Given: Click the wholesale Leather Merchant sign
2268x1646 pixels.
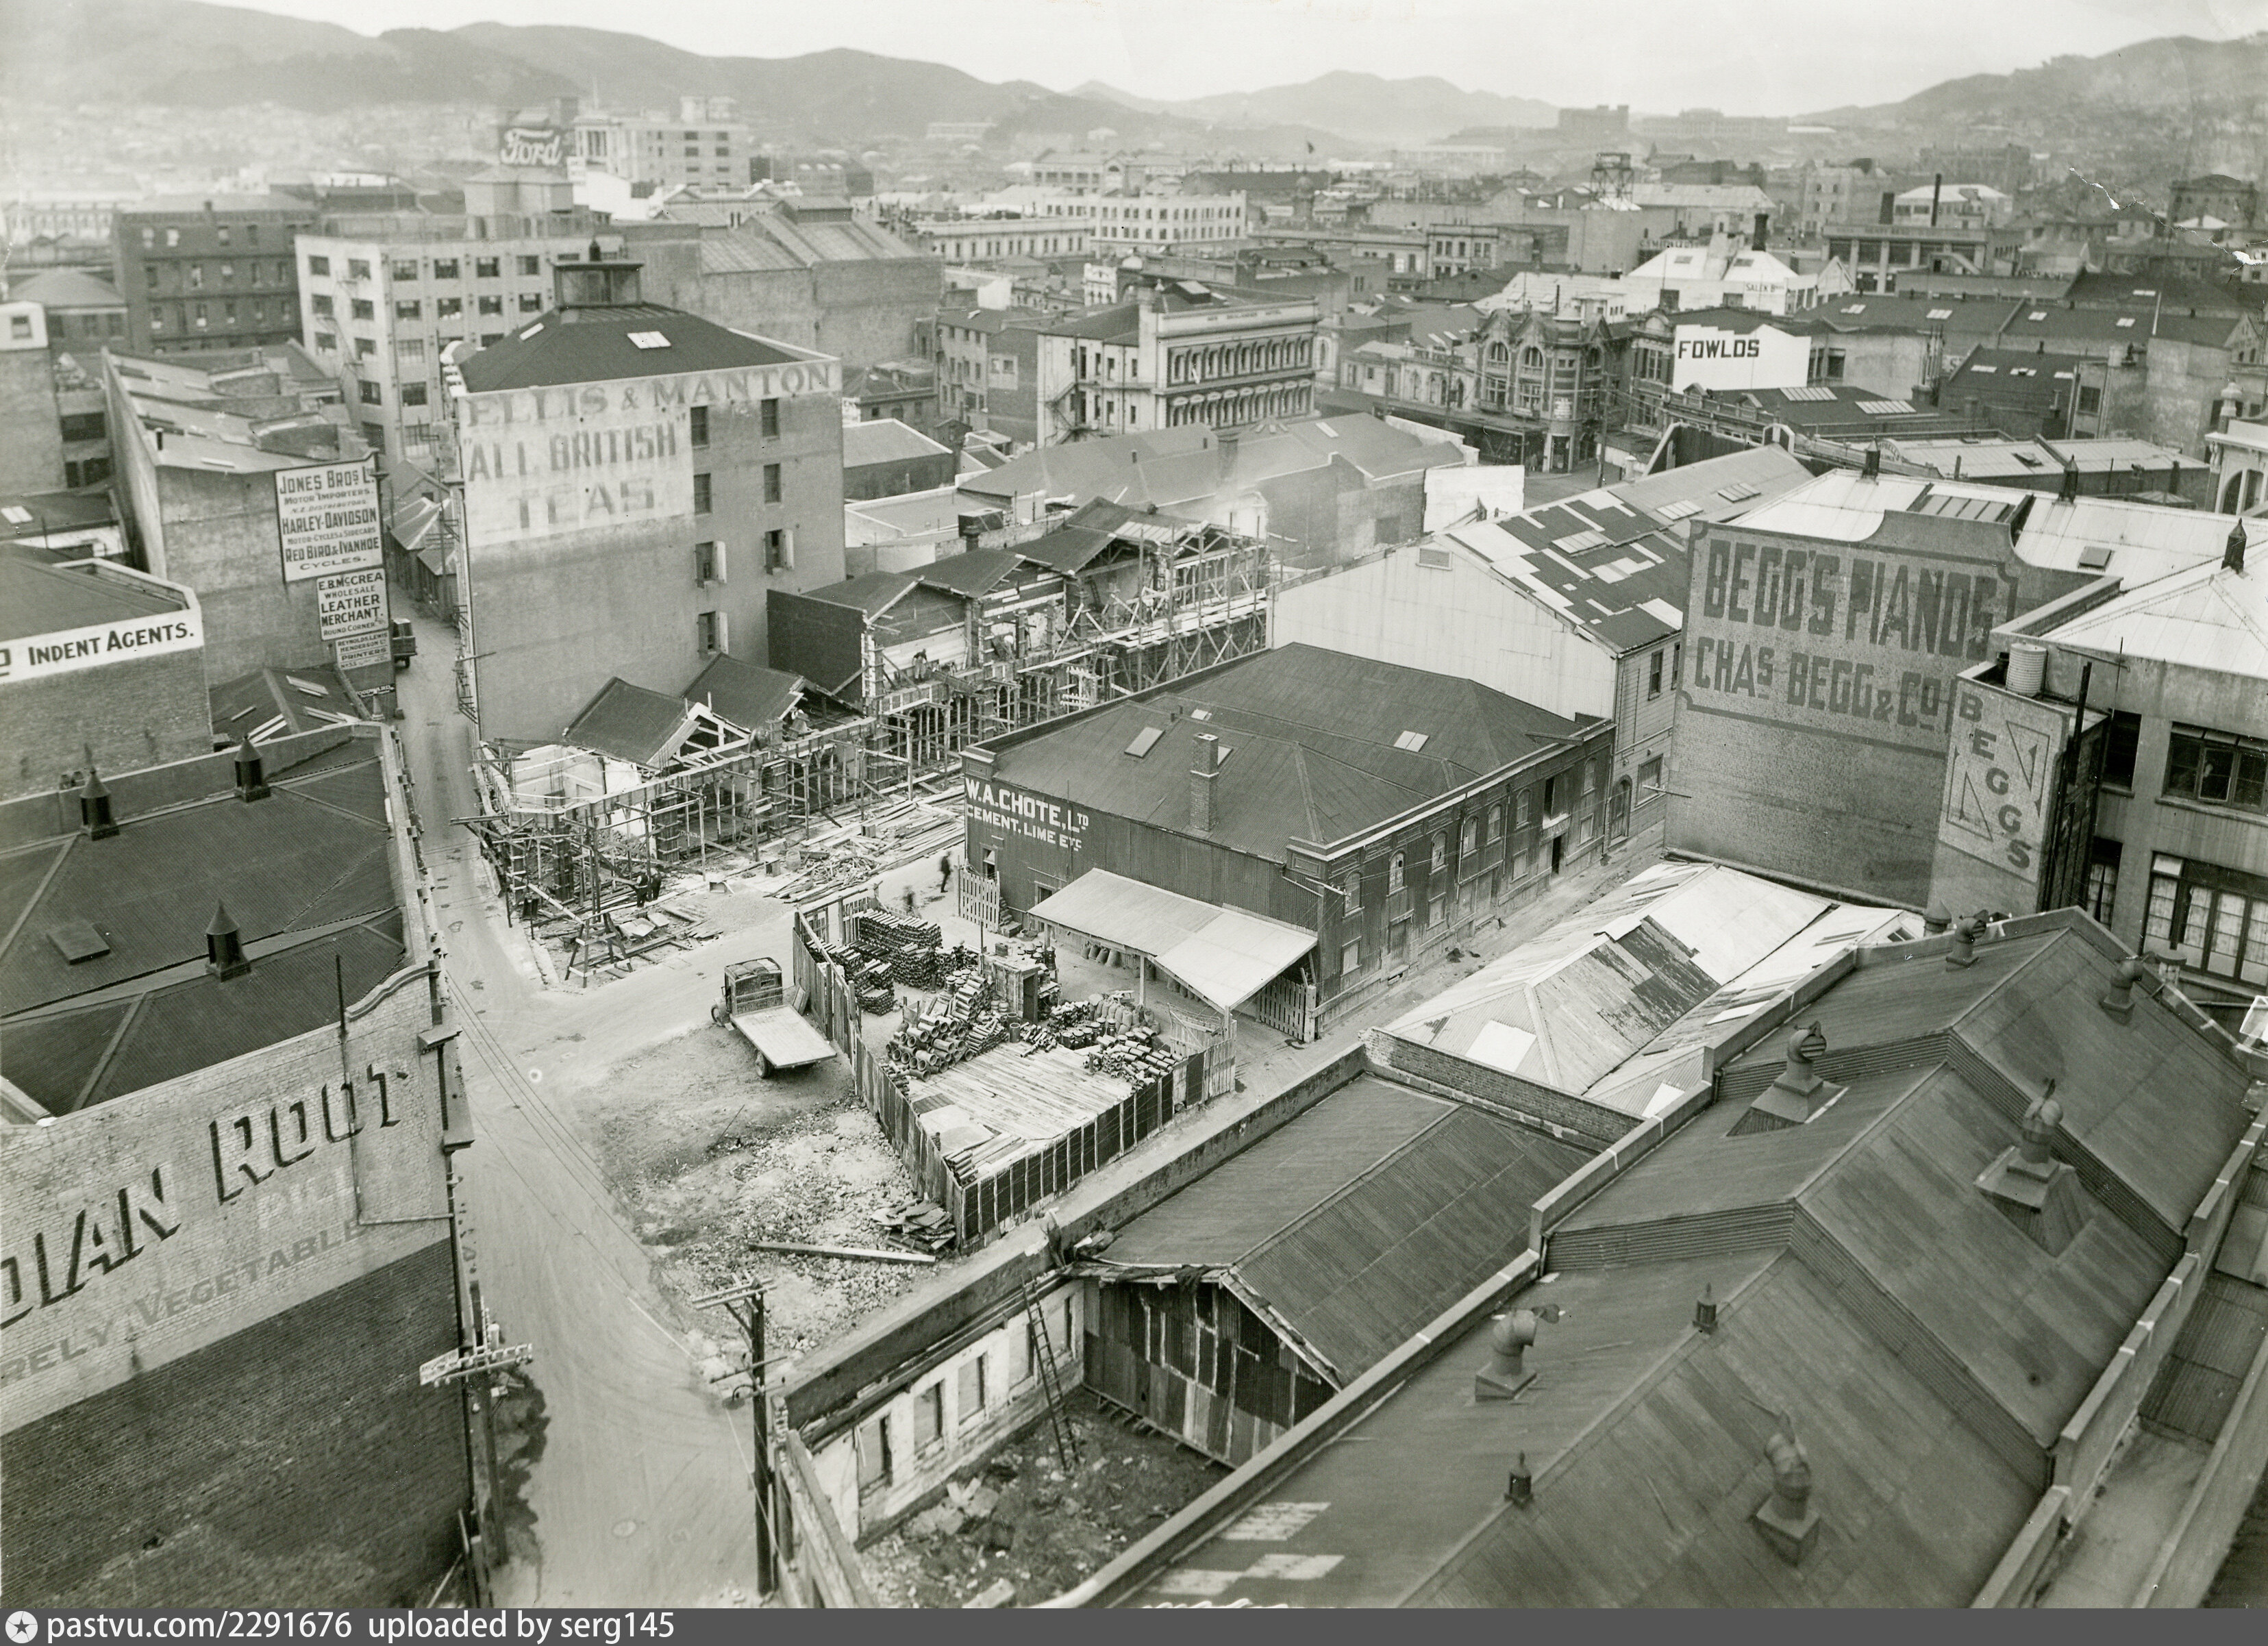Looking at the screenshot, I should click(352, 605).
